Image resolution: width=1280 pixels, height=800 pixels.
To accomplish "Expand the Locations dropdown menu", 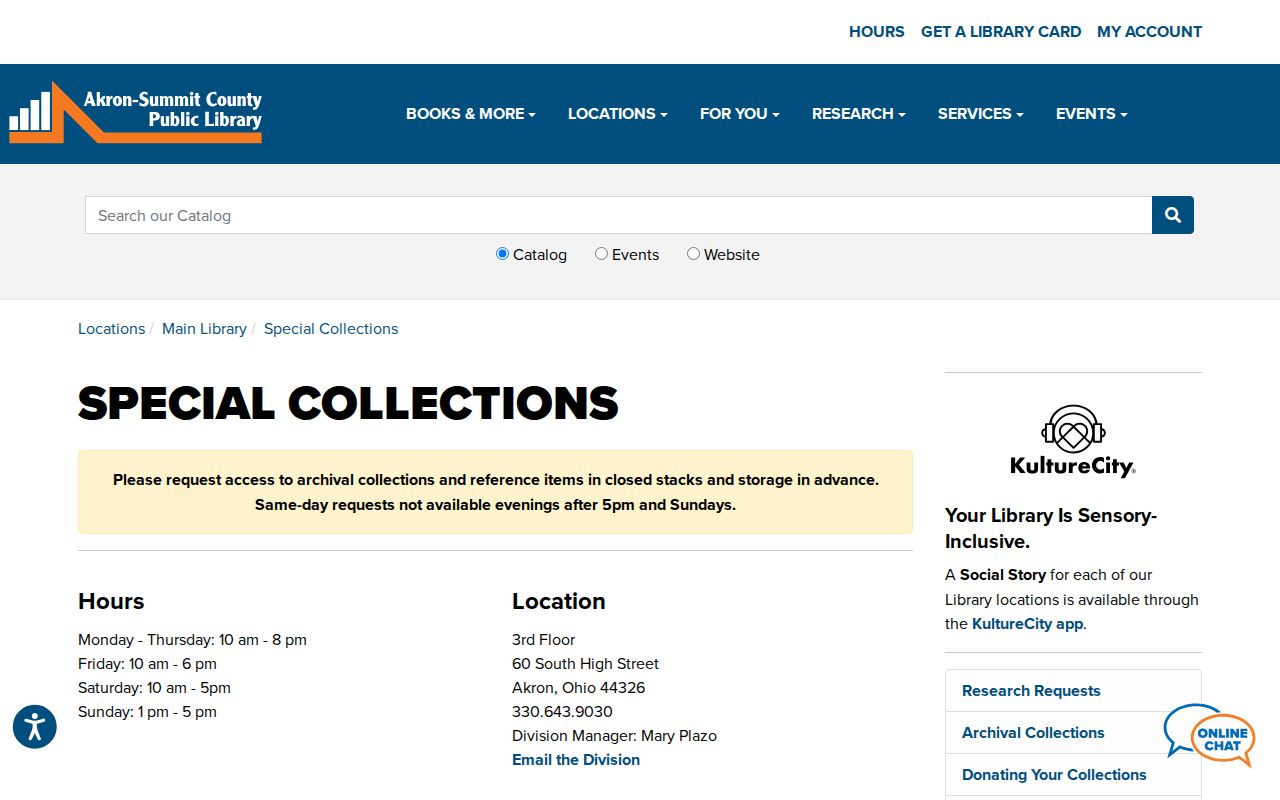I will tap(618, 114).
